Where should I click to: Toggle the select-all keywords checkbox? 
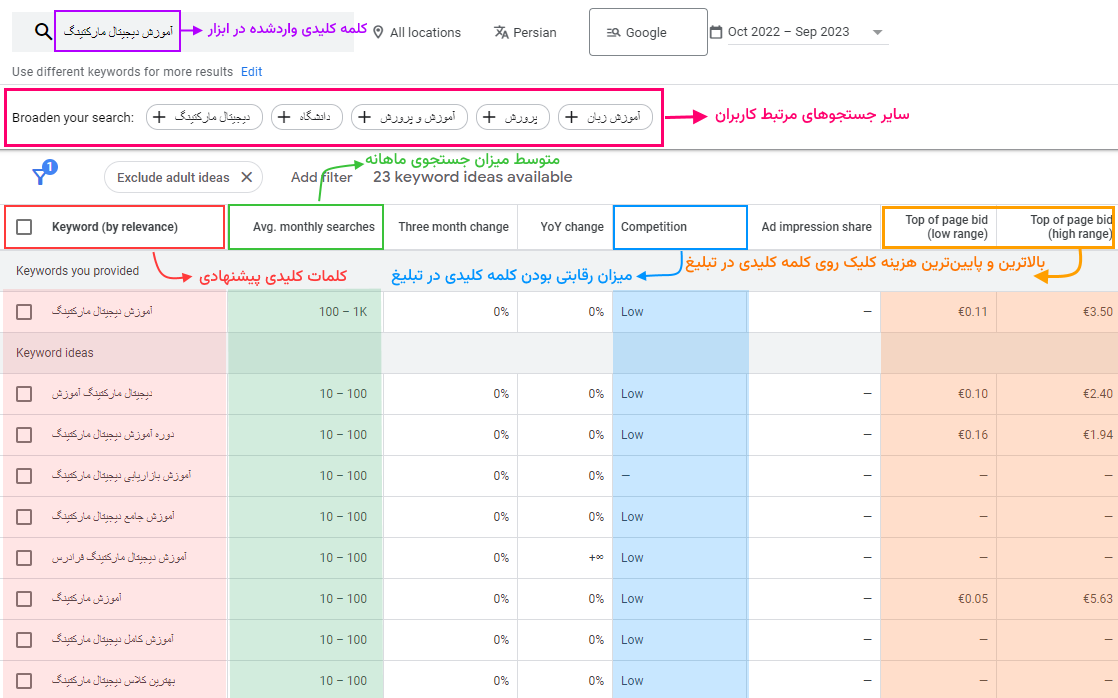coord(25,227)
